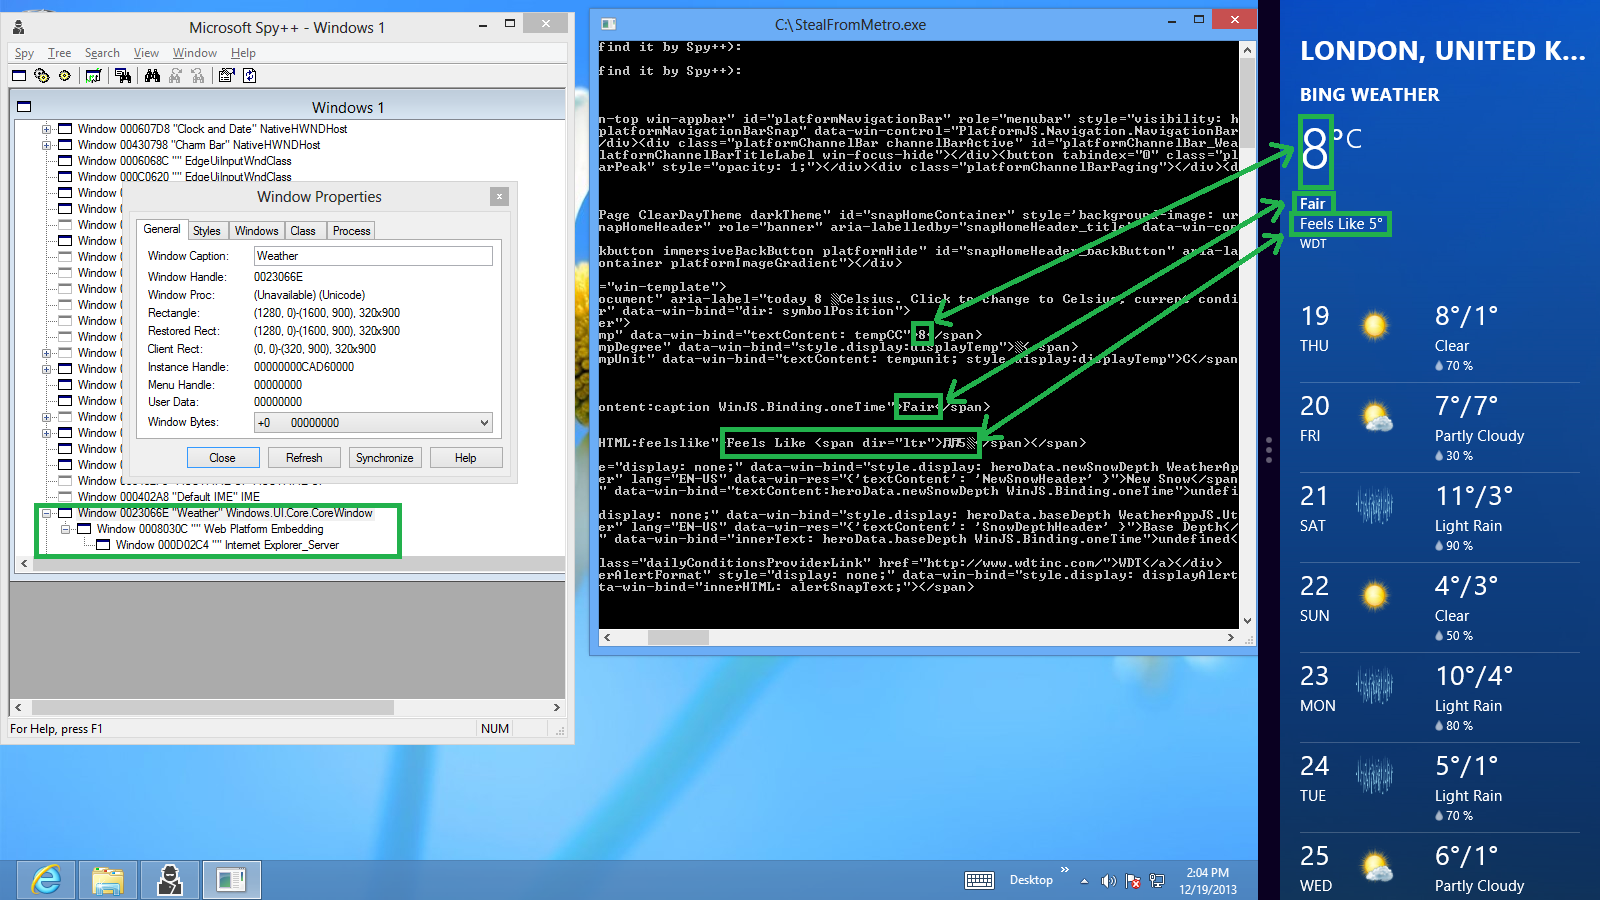Viewport: 1600px width, 900px height.
Task: Launch Internet Explorer from the taskbar
Action: (45, 879)
